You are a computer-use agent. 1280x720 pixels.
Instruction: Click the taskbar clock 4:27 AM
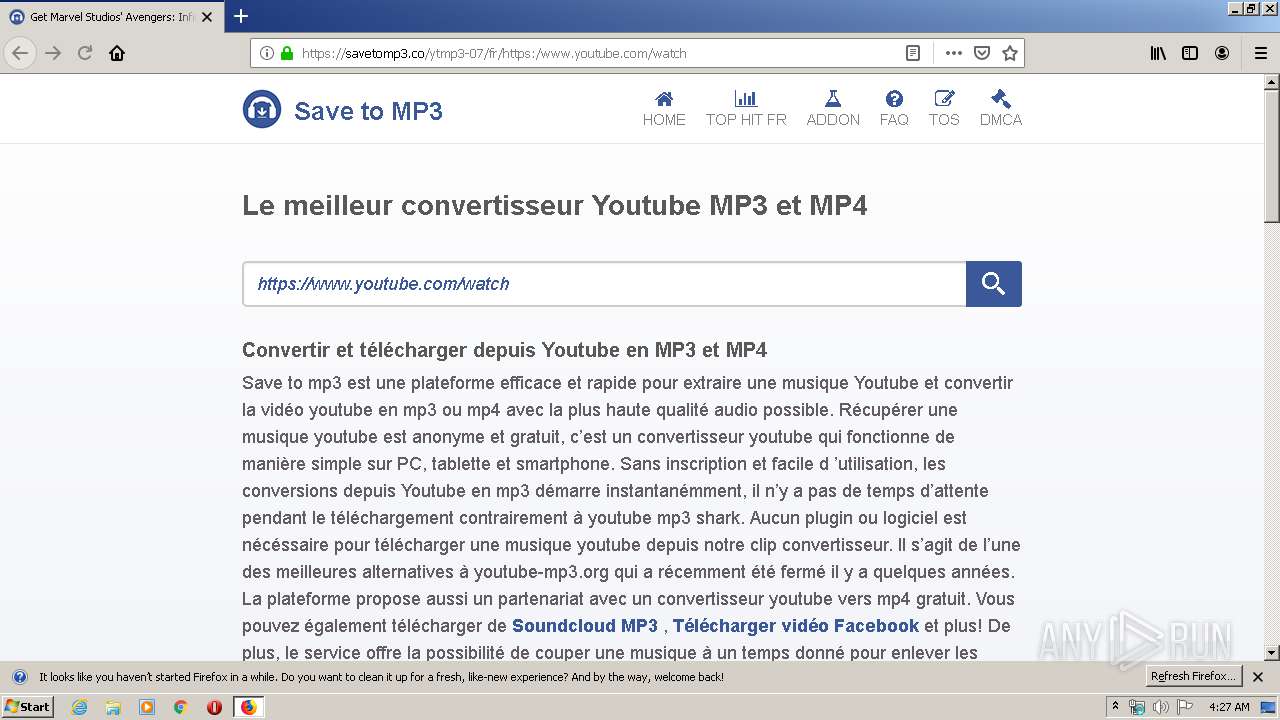coord(1229,707)
